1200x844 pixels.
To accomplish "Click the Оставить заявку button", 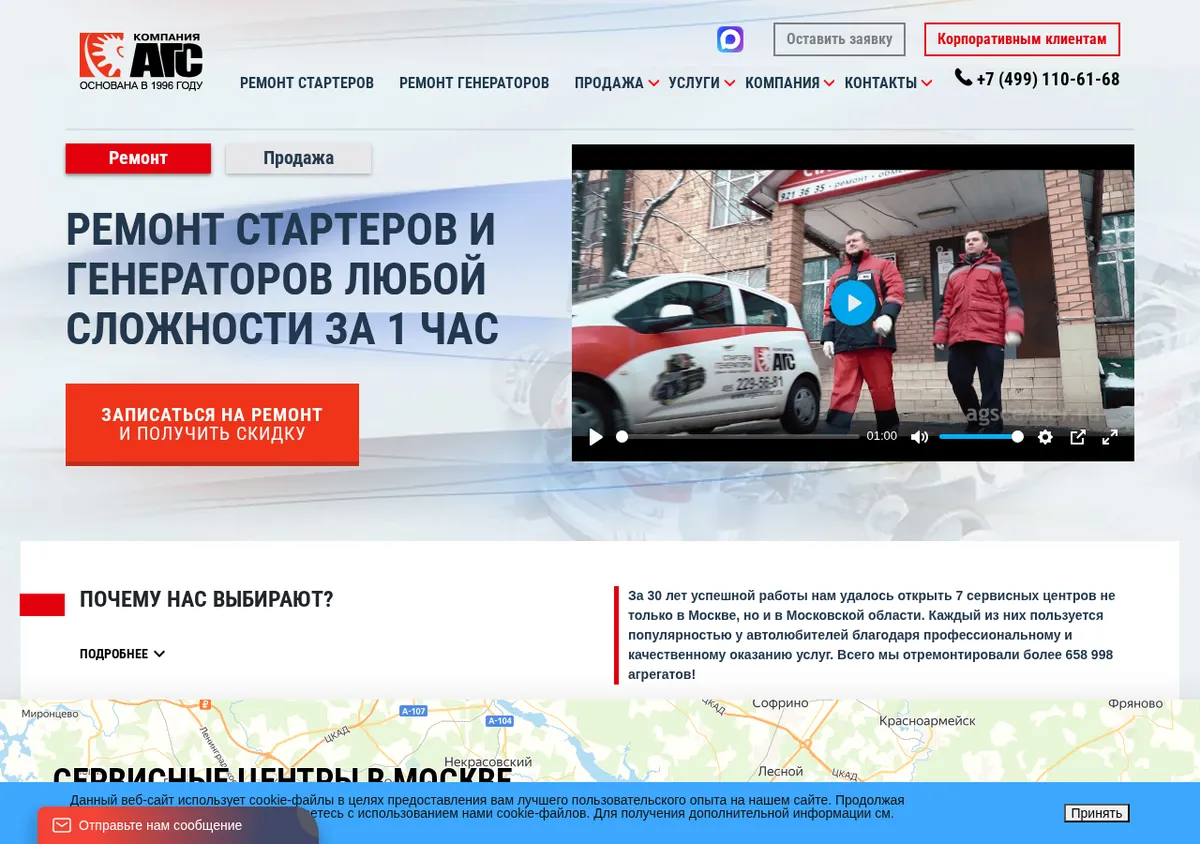I will pos(839,39).
